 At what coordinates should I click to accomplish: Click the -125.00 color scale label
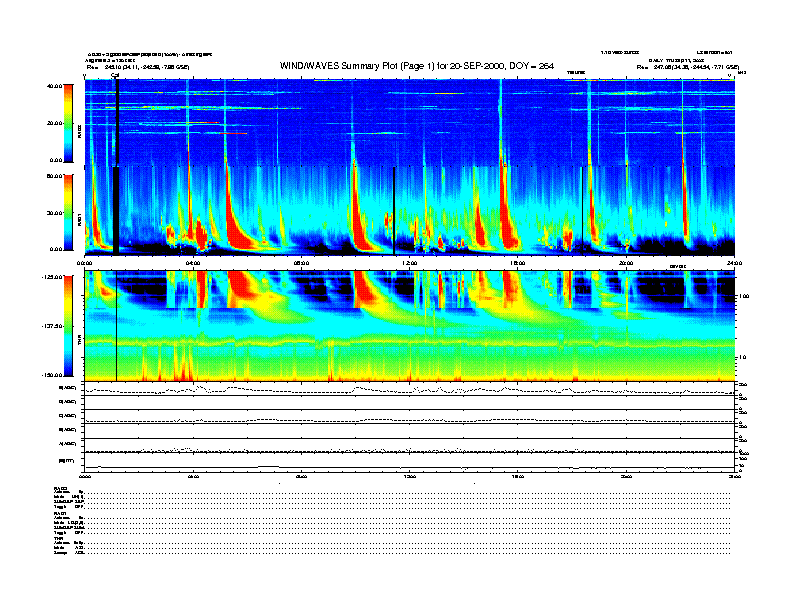(x=52, y=277)
